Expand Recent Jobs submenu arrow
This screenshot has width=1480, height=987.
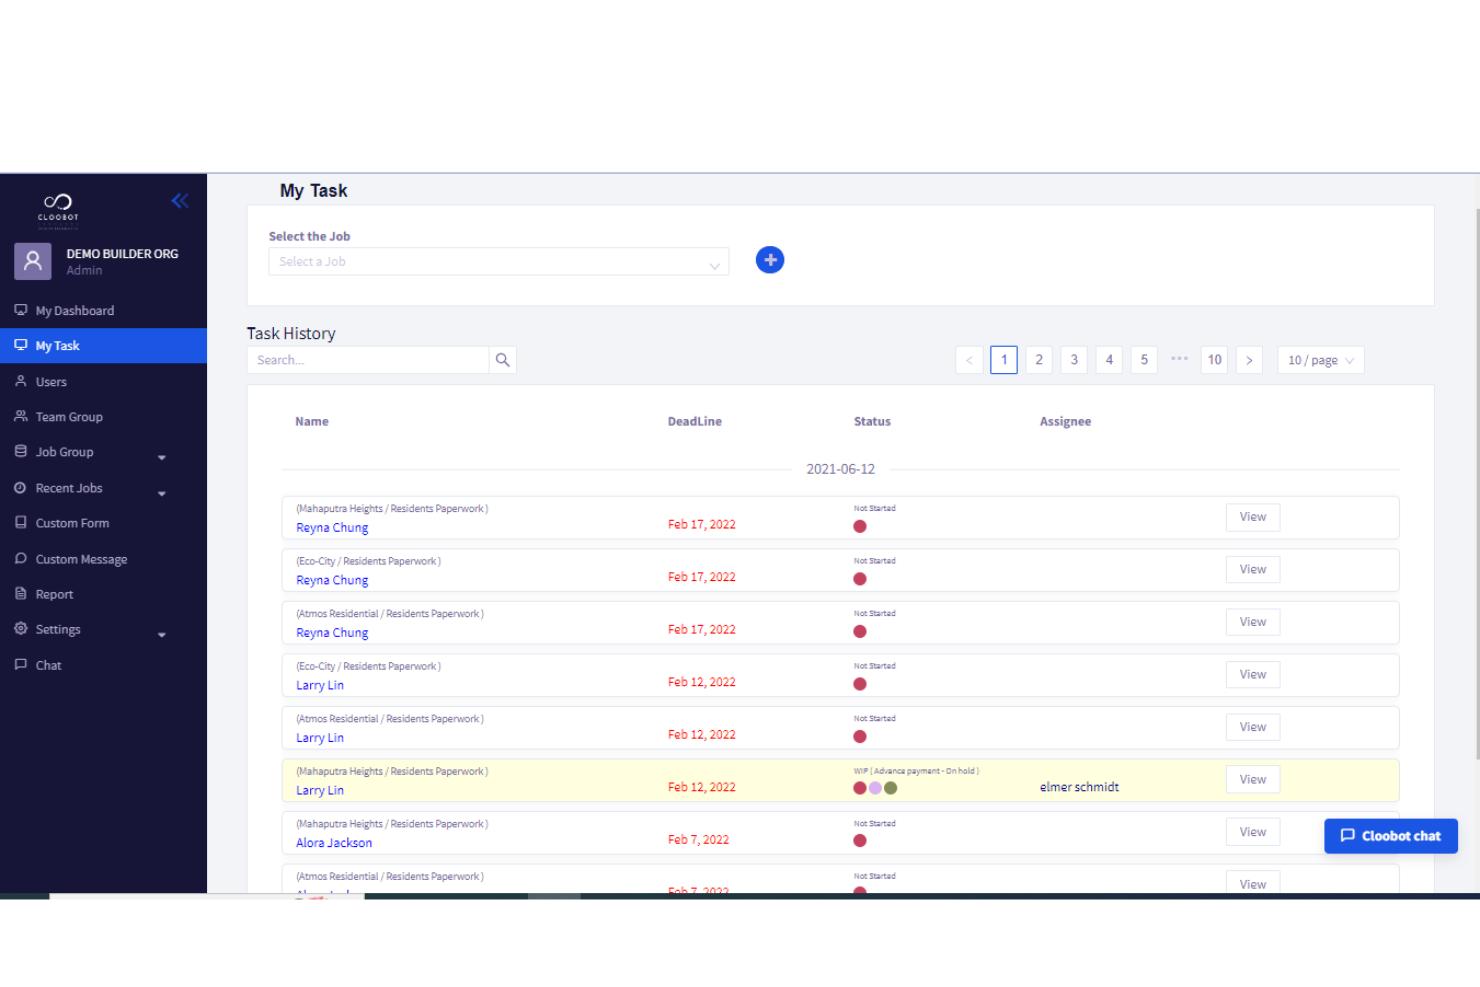click(162, 494)
